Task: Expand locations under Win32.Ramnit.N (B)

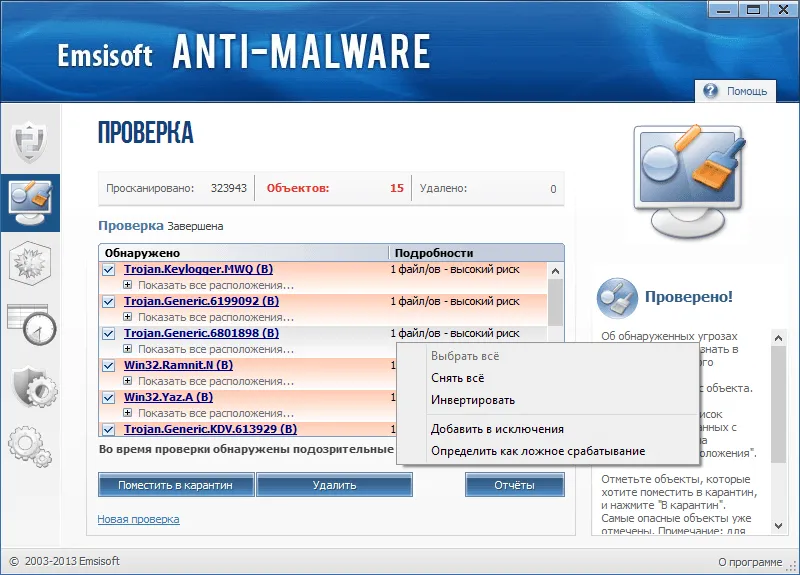Action: pos(128,381)
